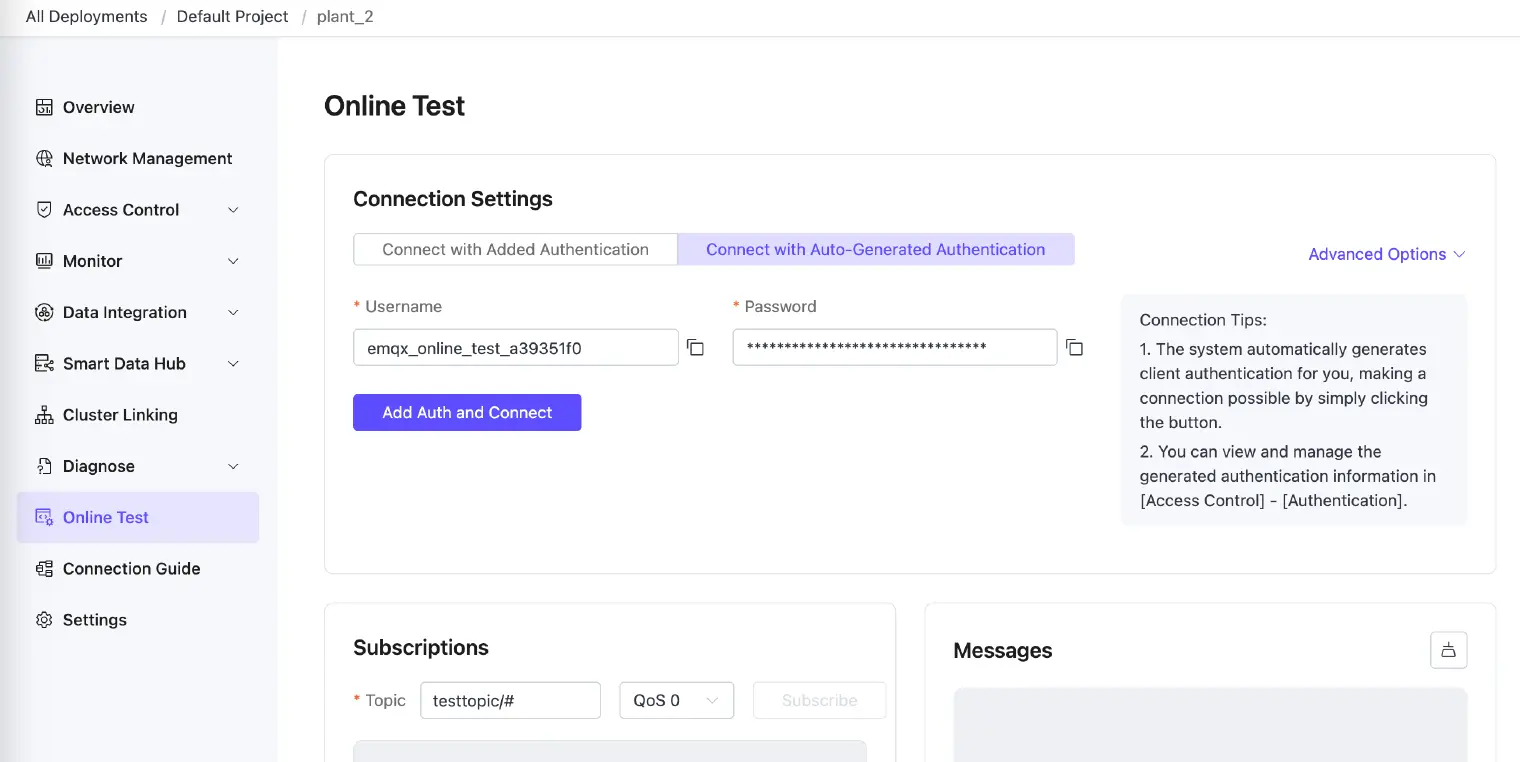Click the Subscriptions section heading
The width and height of the screenshot is (1520, 762).
(x=421, y=647)
